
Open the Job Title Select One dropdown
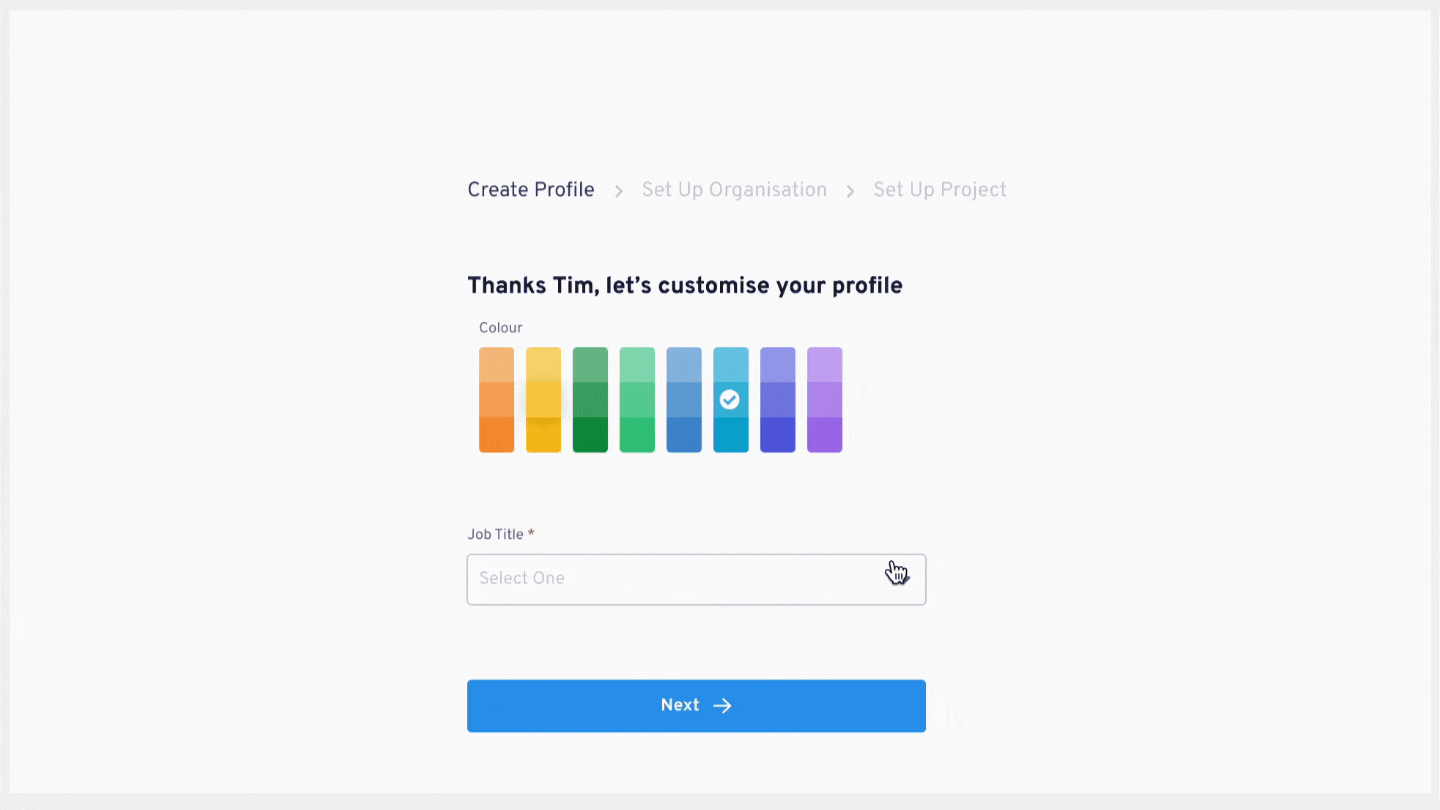[x=696, y=579]
